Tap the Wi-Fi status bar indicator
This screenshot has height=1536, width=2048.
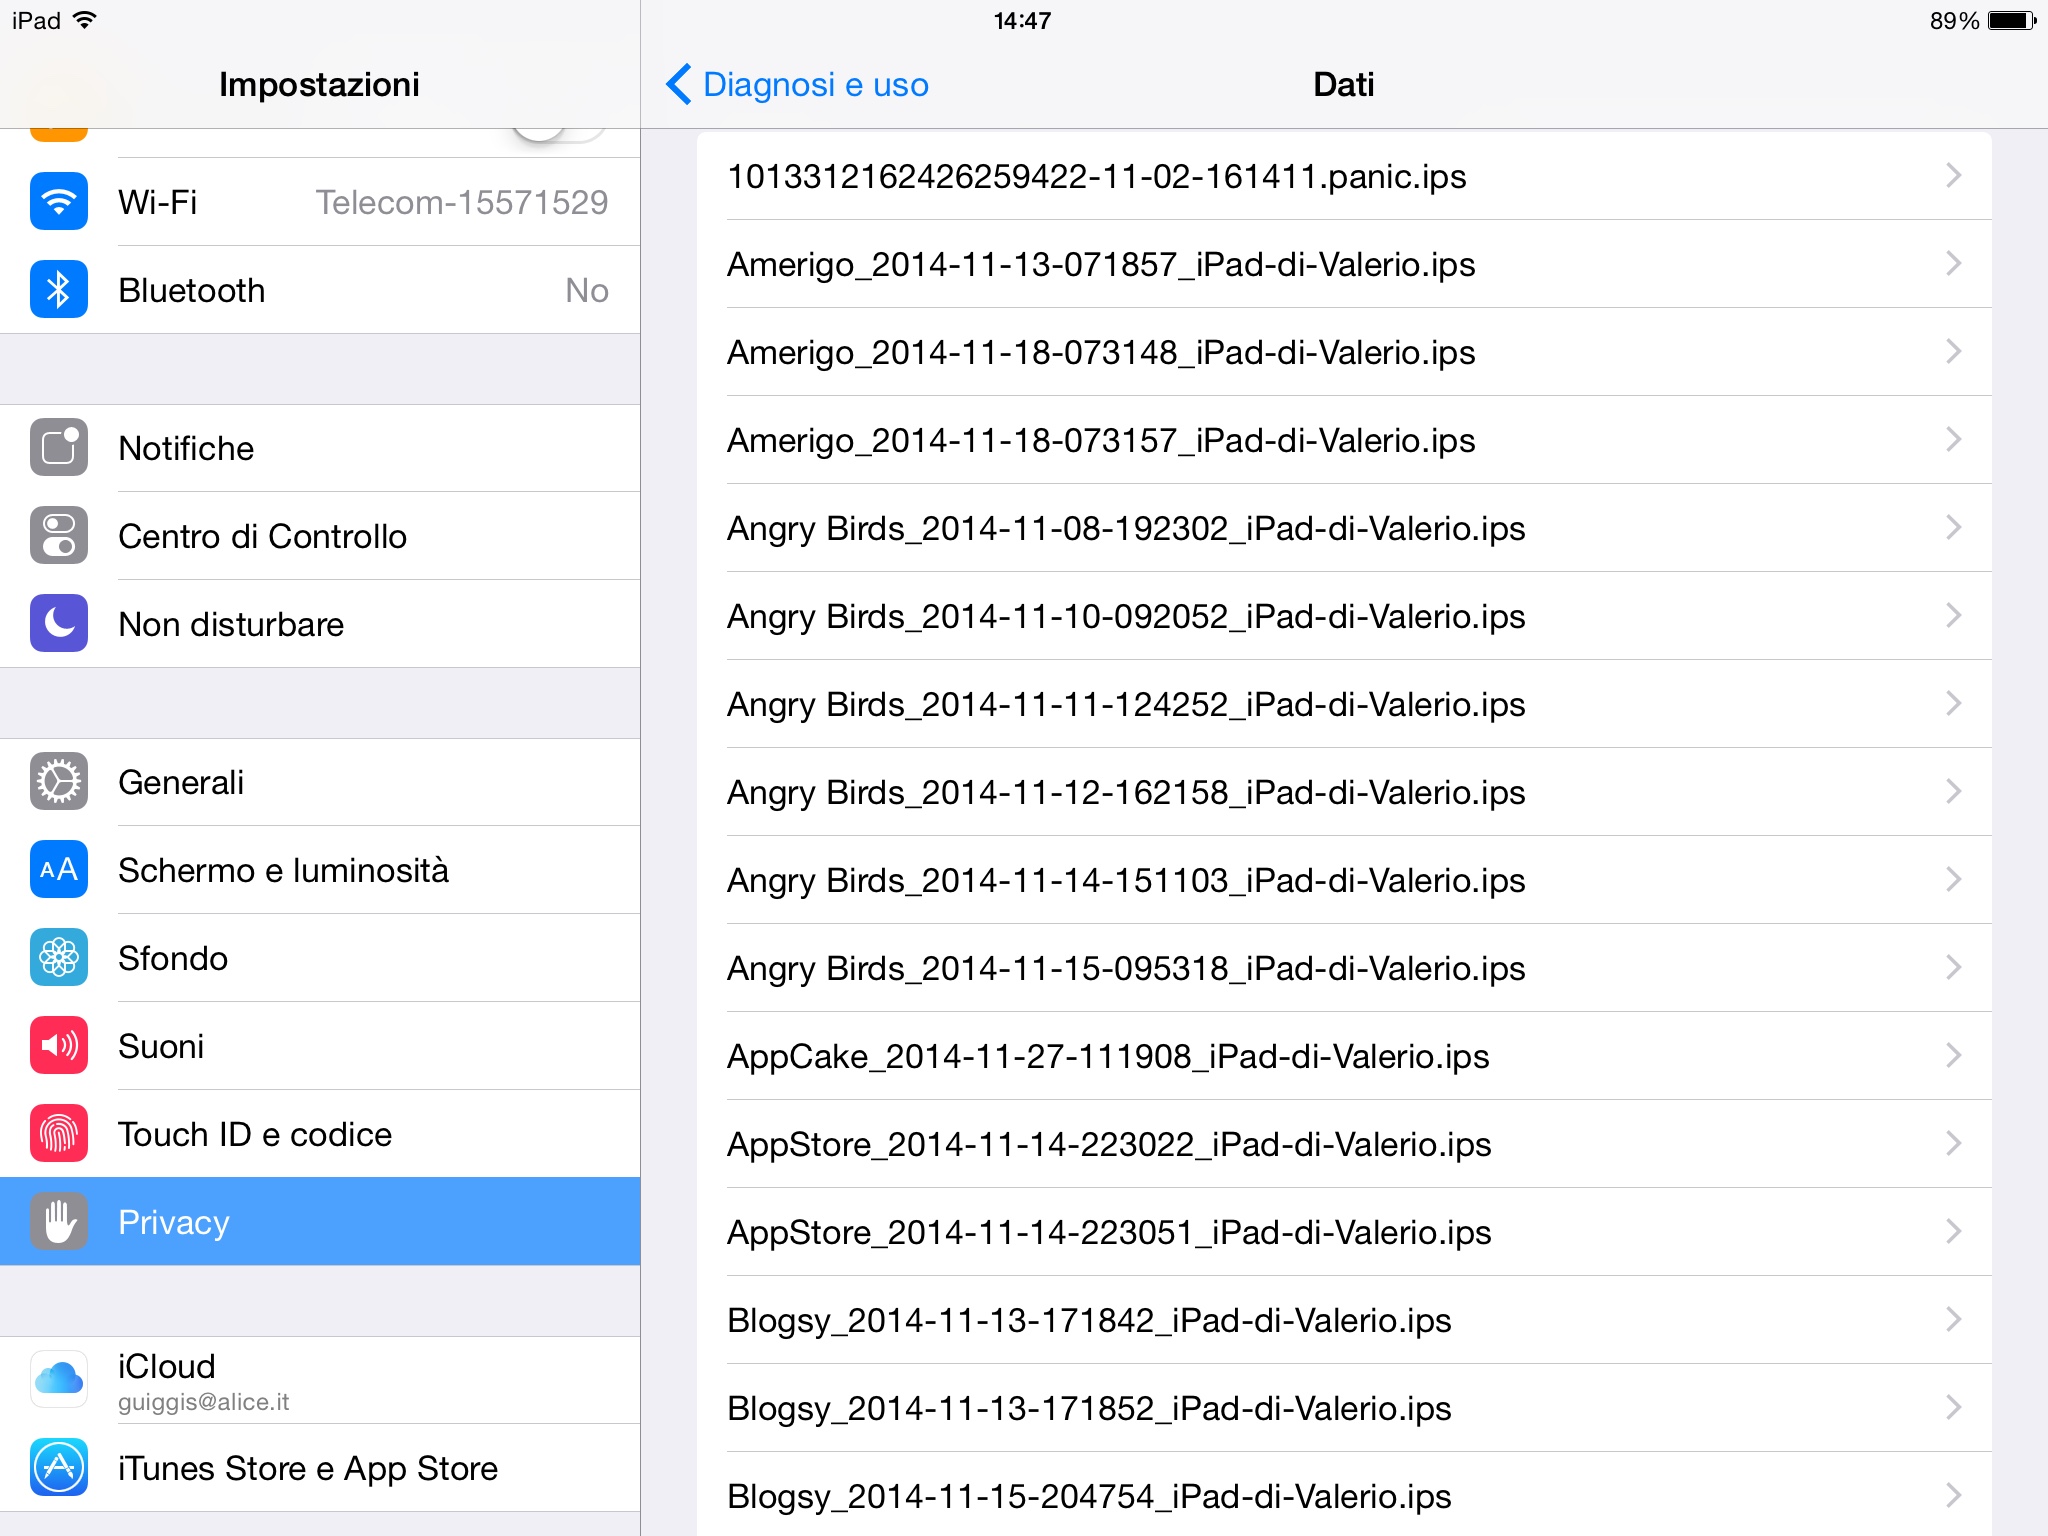(x=86, y=20)
